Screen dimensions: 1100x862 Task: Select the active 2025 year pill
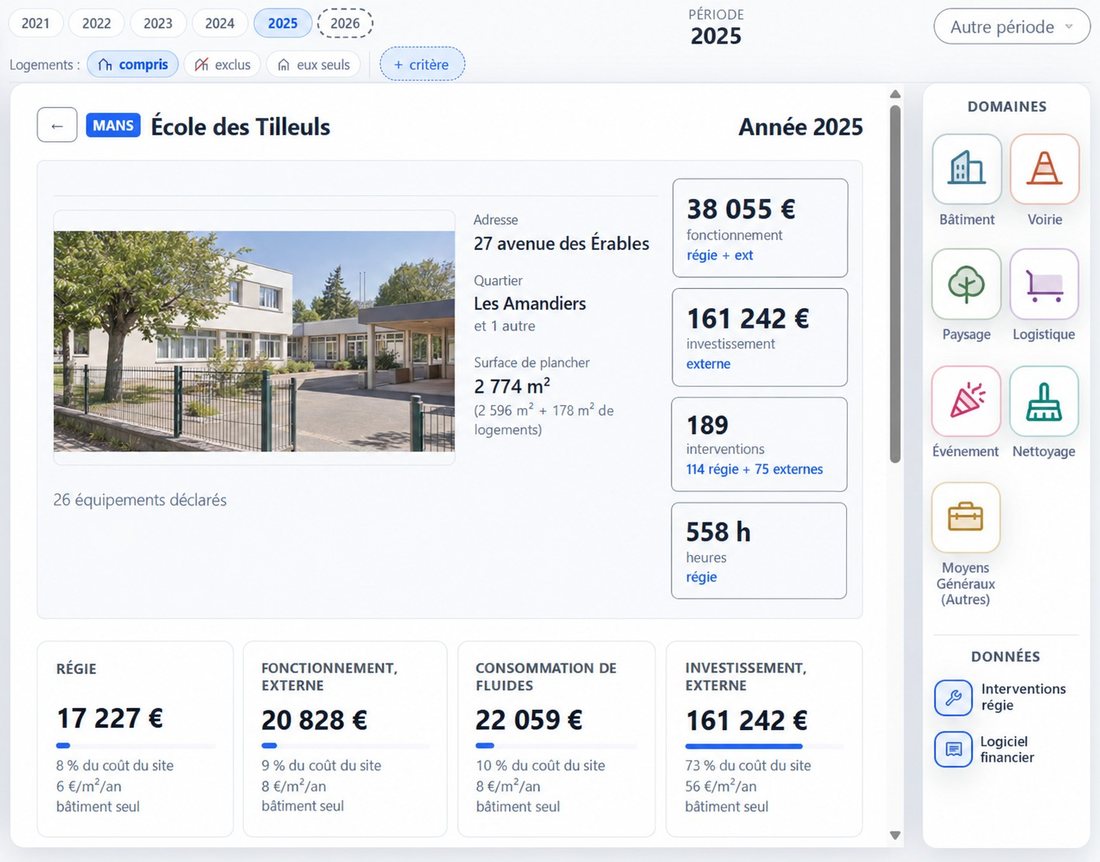(x=283, y=23)
